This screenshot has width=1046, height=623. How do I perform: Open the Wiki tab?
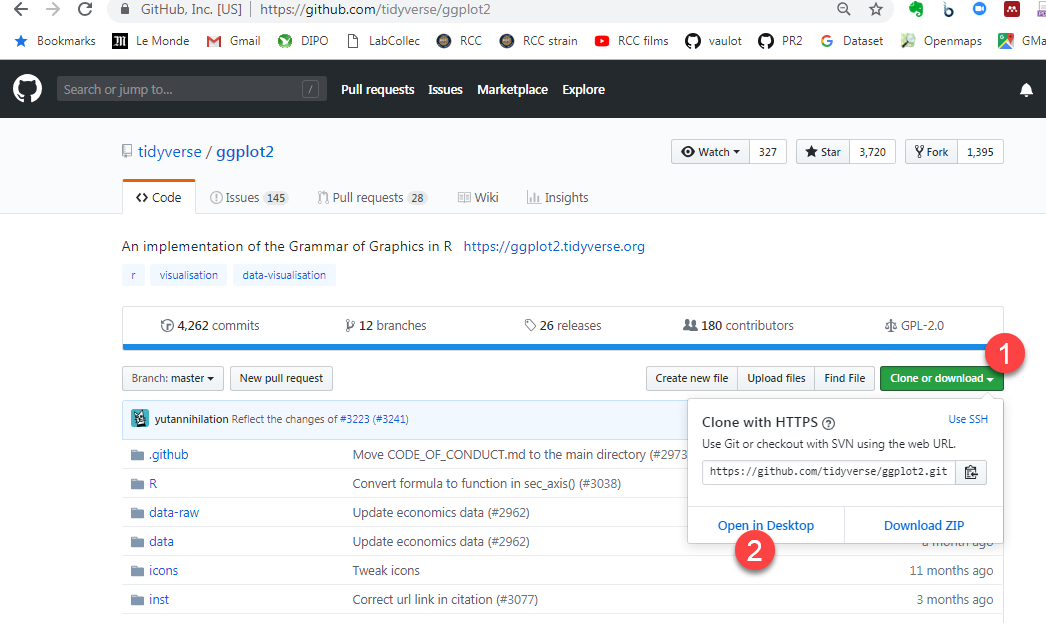[478, 197]
